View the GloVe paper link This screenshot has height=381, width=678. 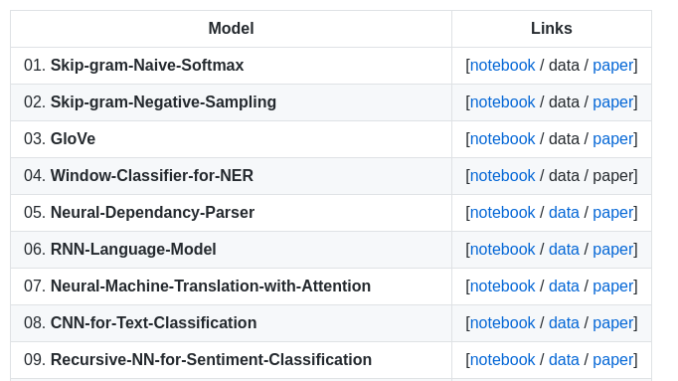(613, 139)
